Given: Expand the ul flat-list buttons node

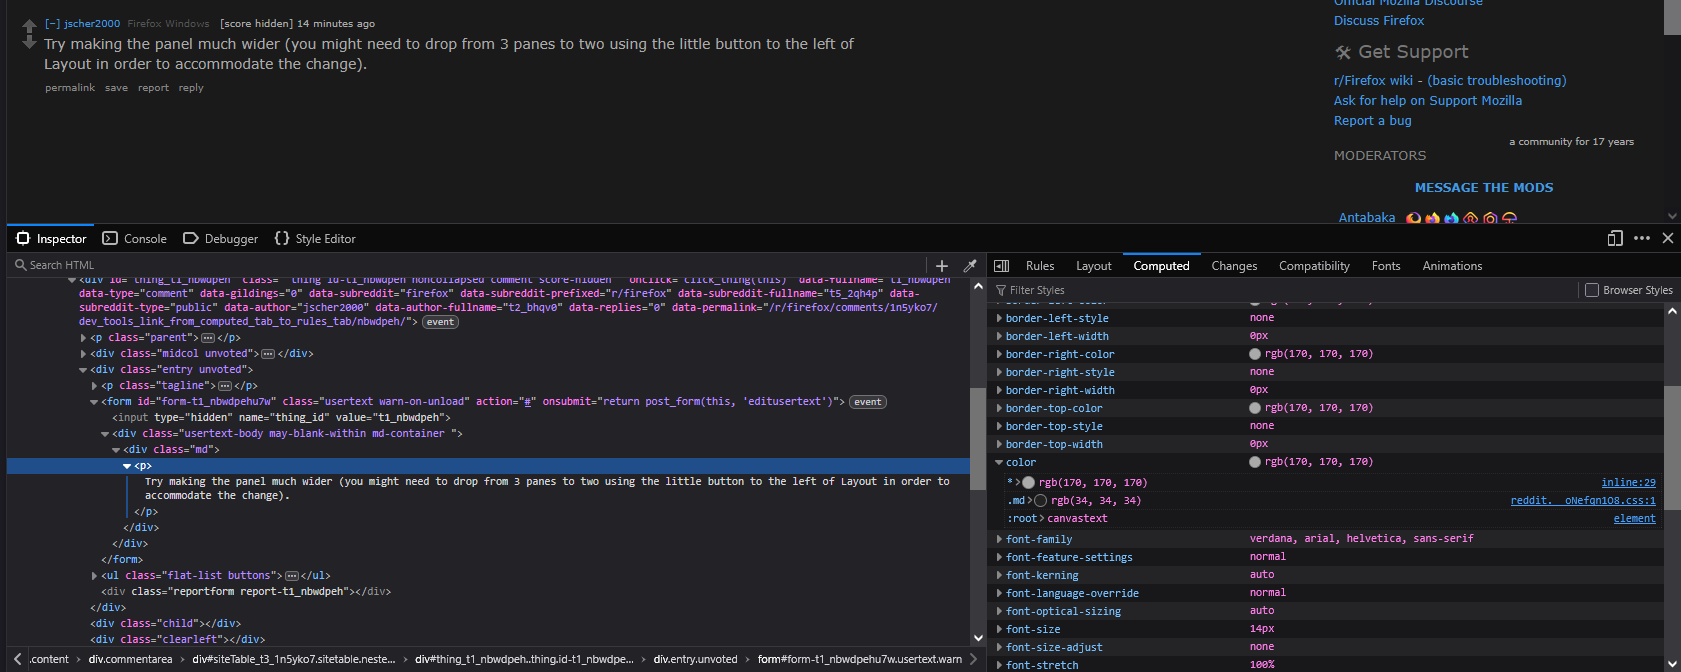Looking at the screenshot, I should [94, 576].
